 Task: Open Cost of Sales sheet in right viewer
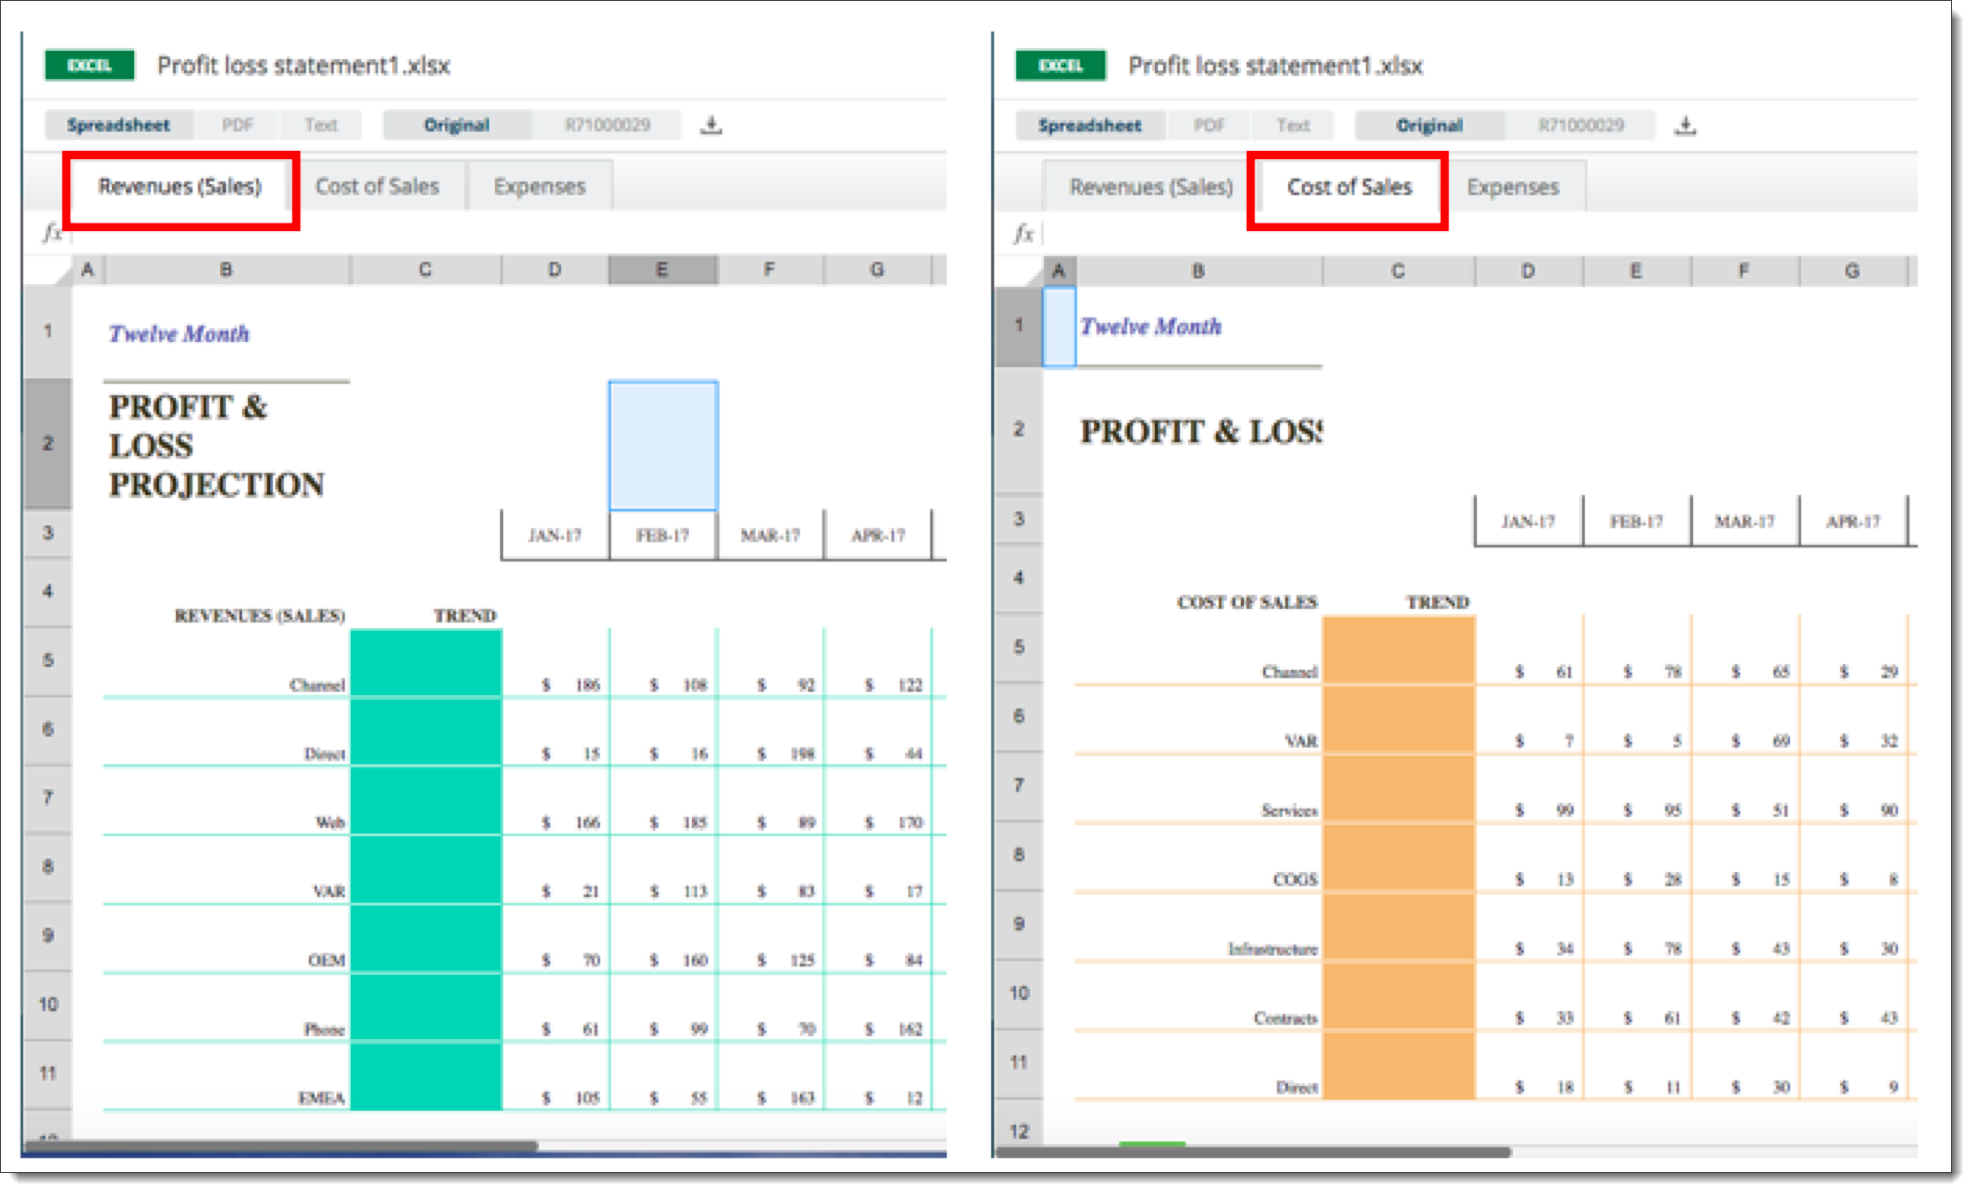1349,187
